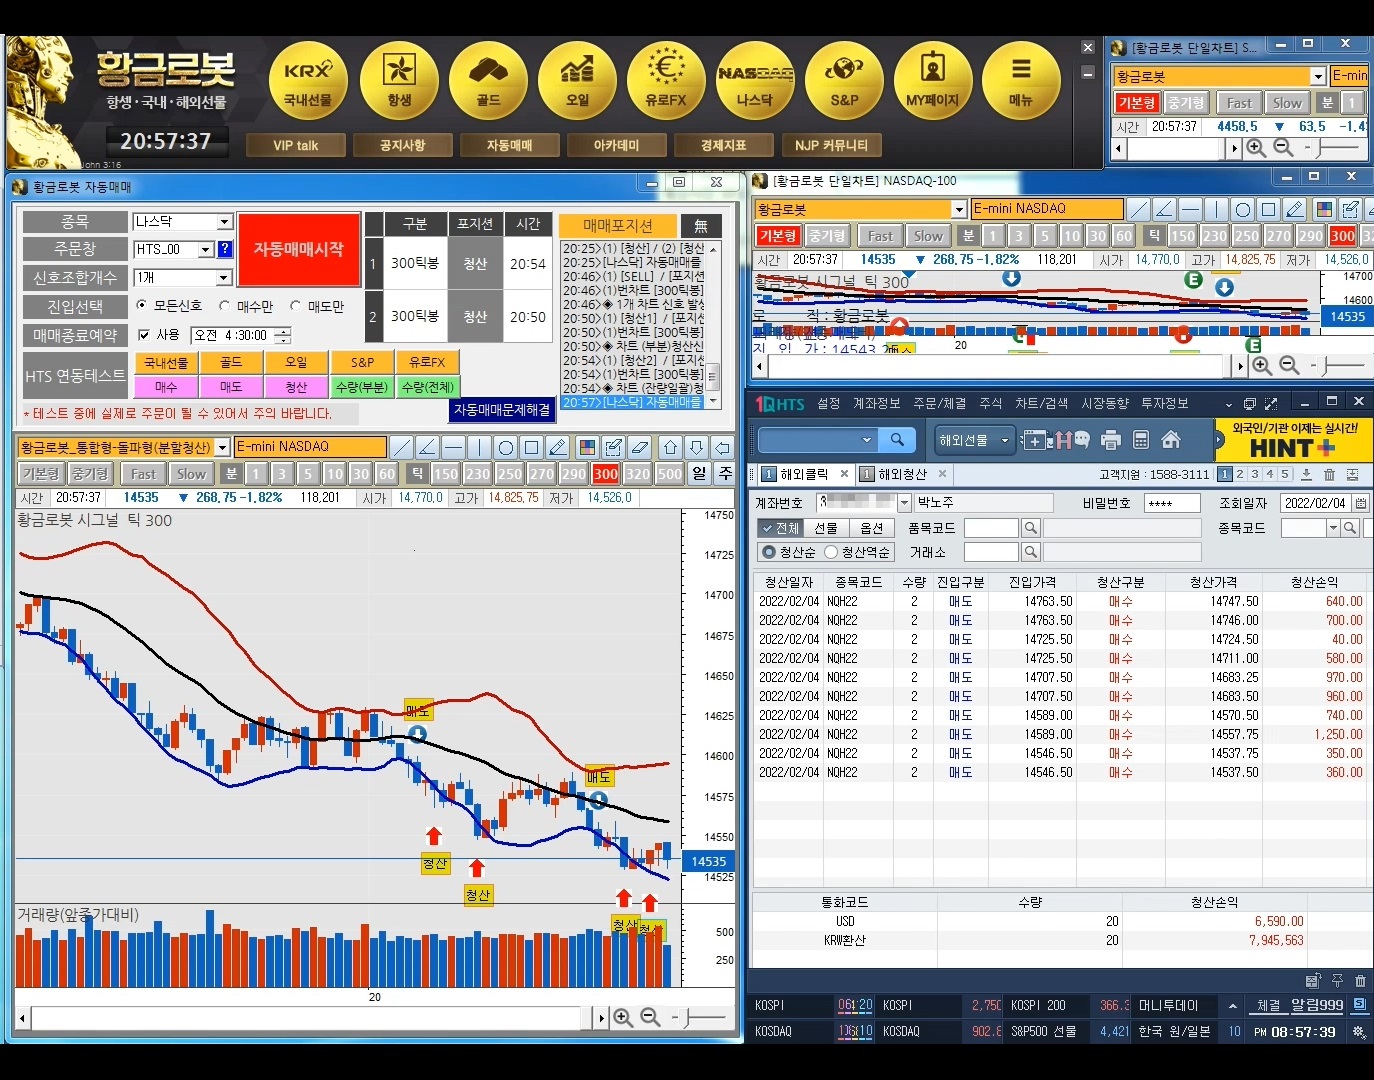Click printer icon in 1QHTS toolbar
The width and height of the screenshot is (1374, 1080).
tap(1110, 440)
